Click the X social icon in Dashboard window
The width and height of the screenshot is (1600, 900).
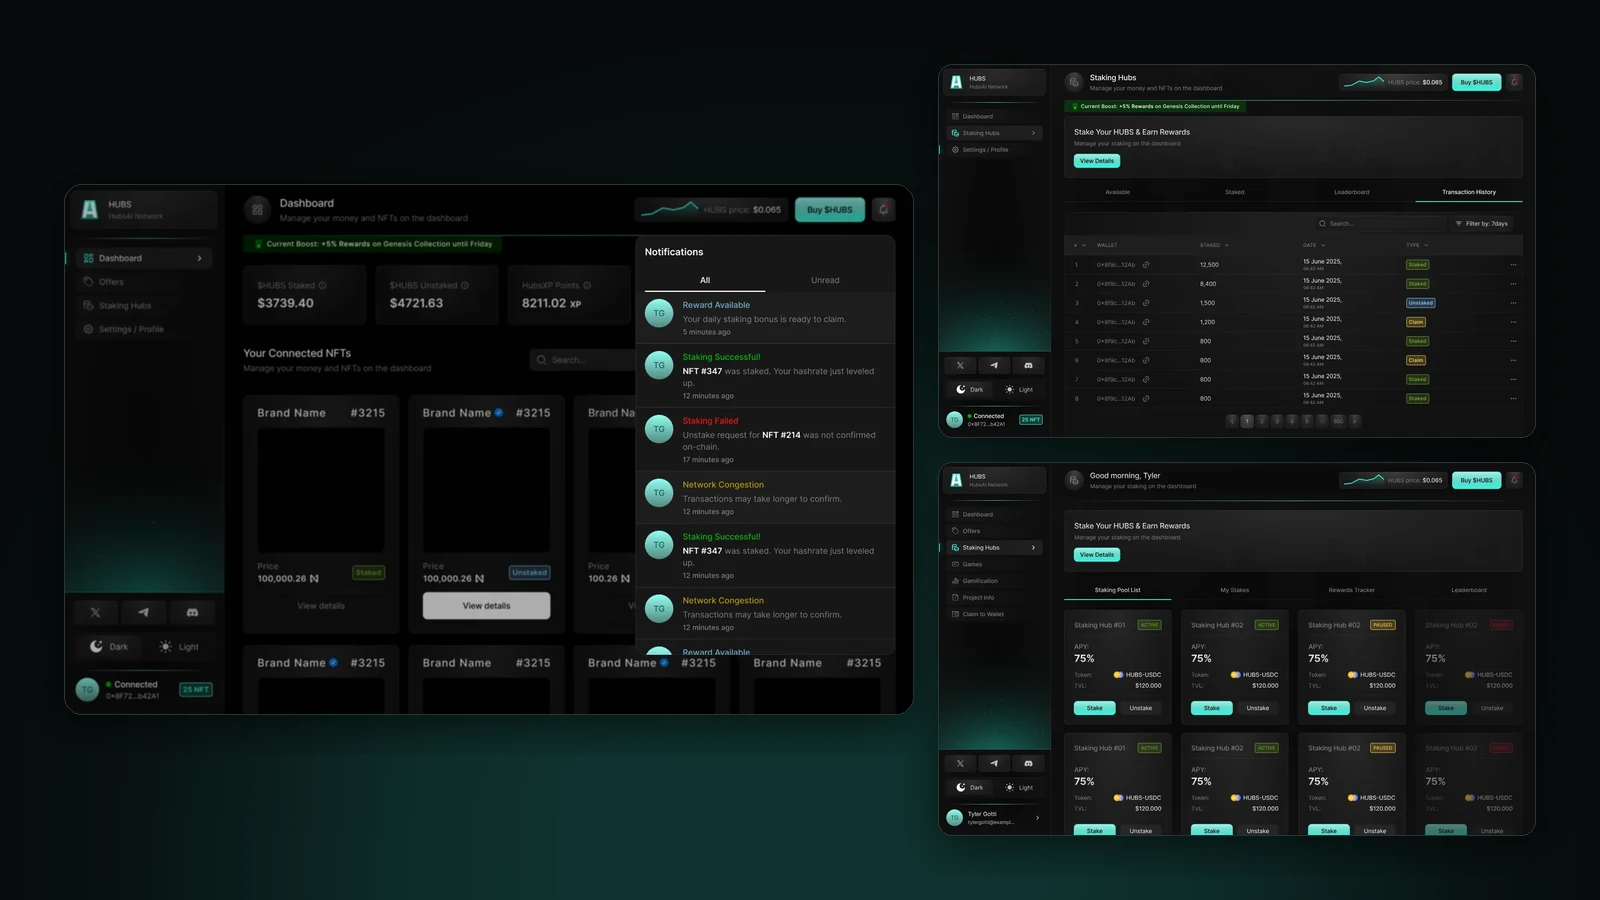click(96, 612)
